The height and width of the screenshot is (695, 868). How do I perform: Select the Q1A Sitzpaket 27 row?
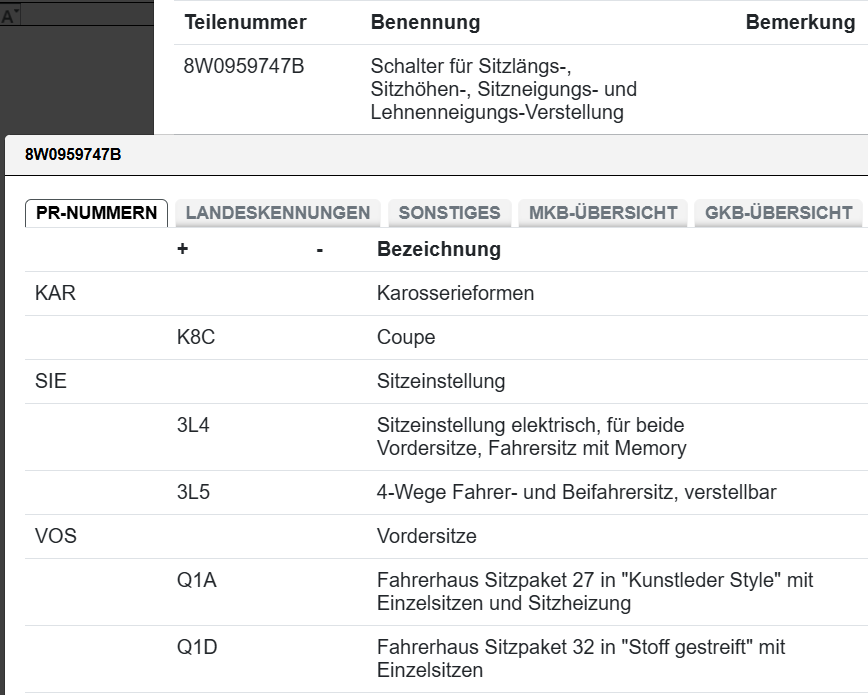click(446, 592)
